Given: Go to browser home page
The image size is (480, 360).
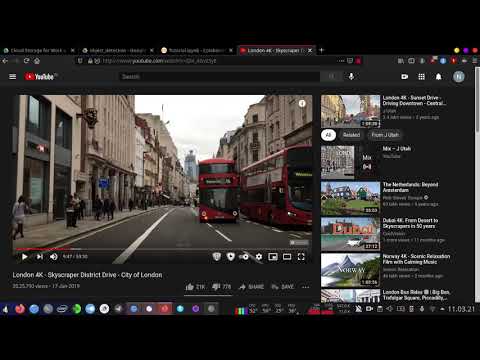Looking at the screenshot, I should point(37,61).
